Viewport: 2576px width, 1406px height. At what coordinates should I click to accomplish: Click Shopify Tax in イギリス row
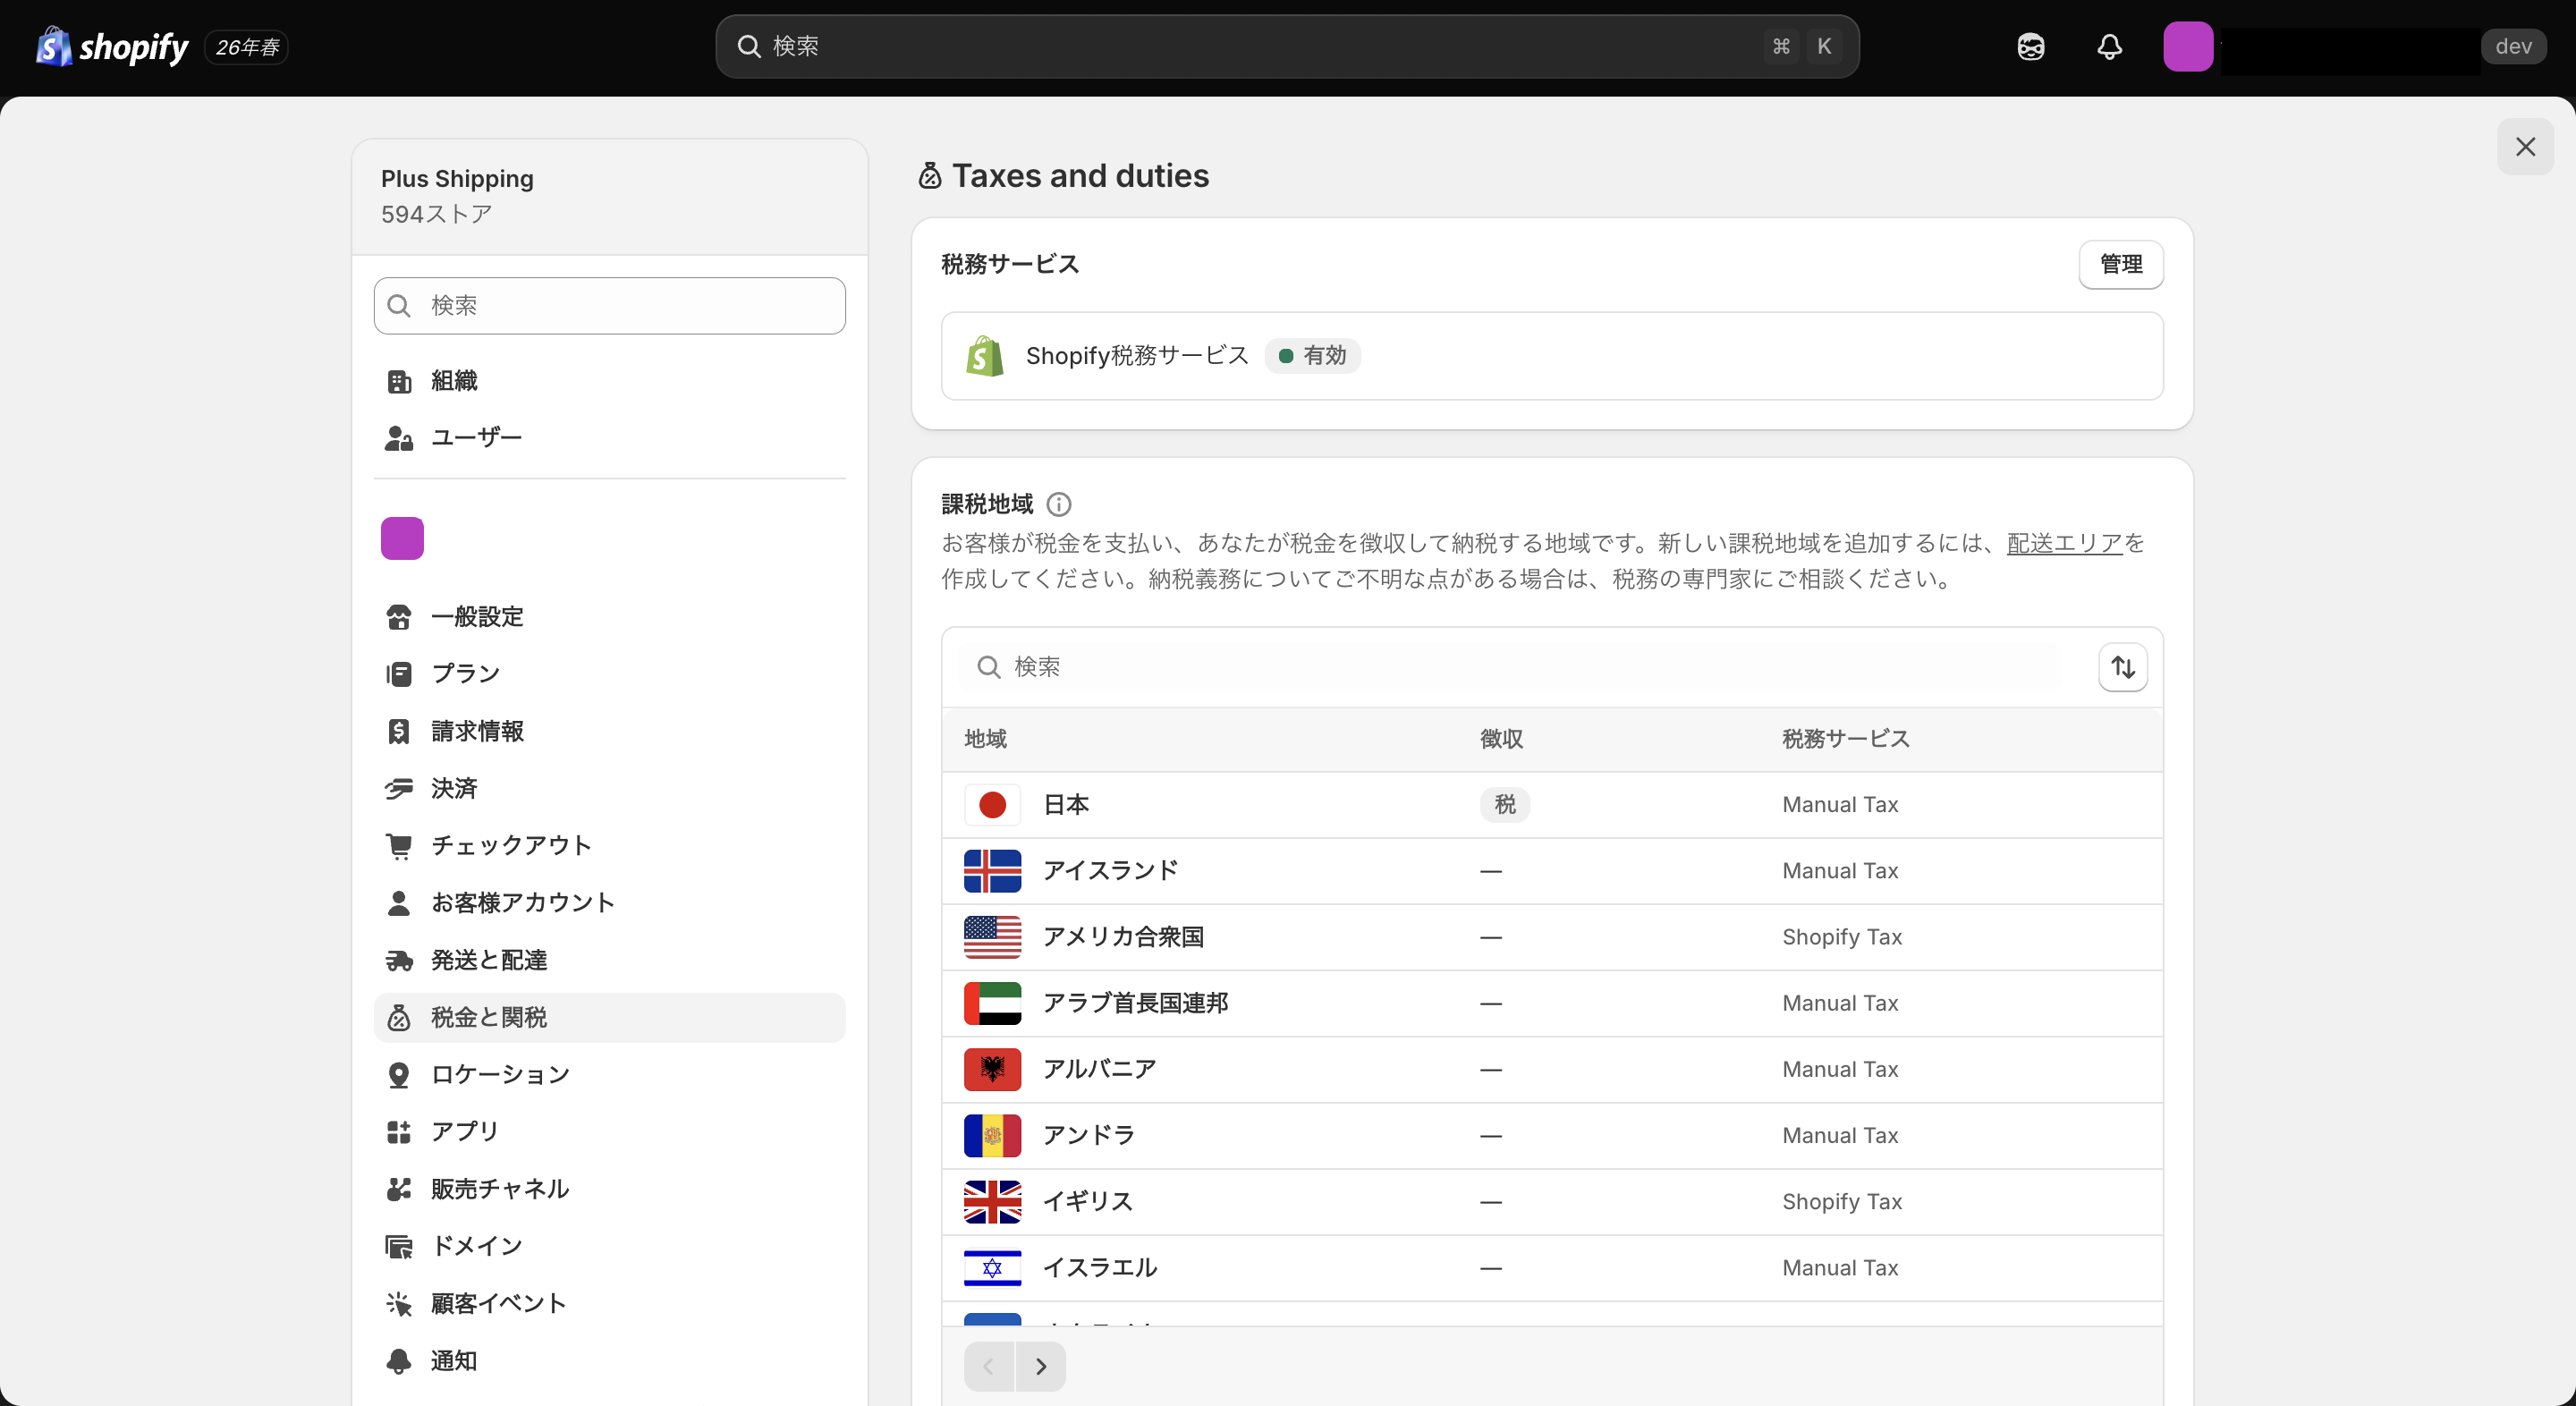click(1841, 1202)
